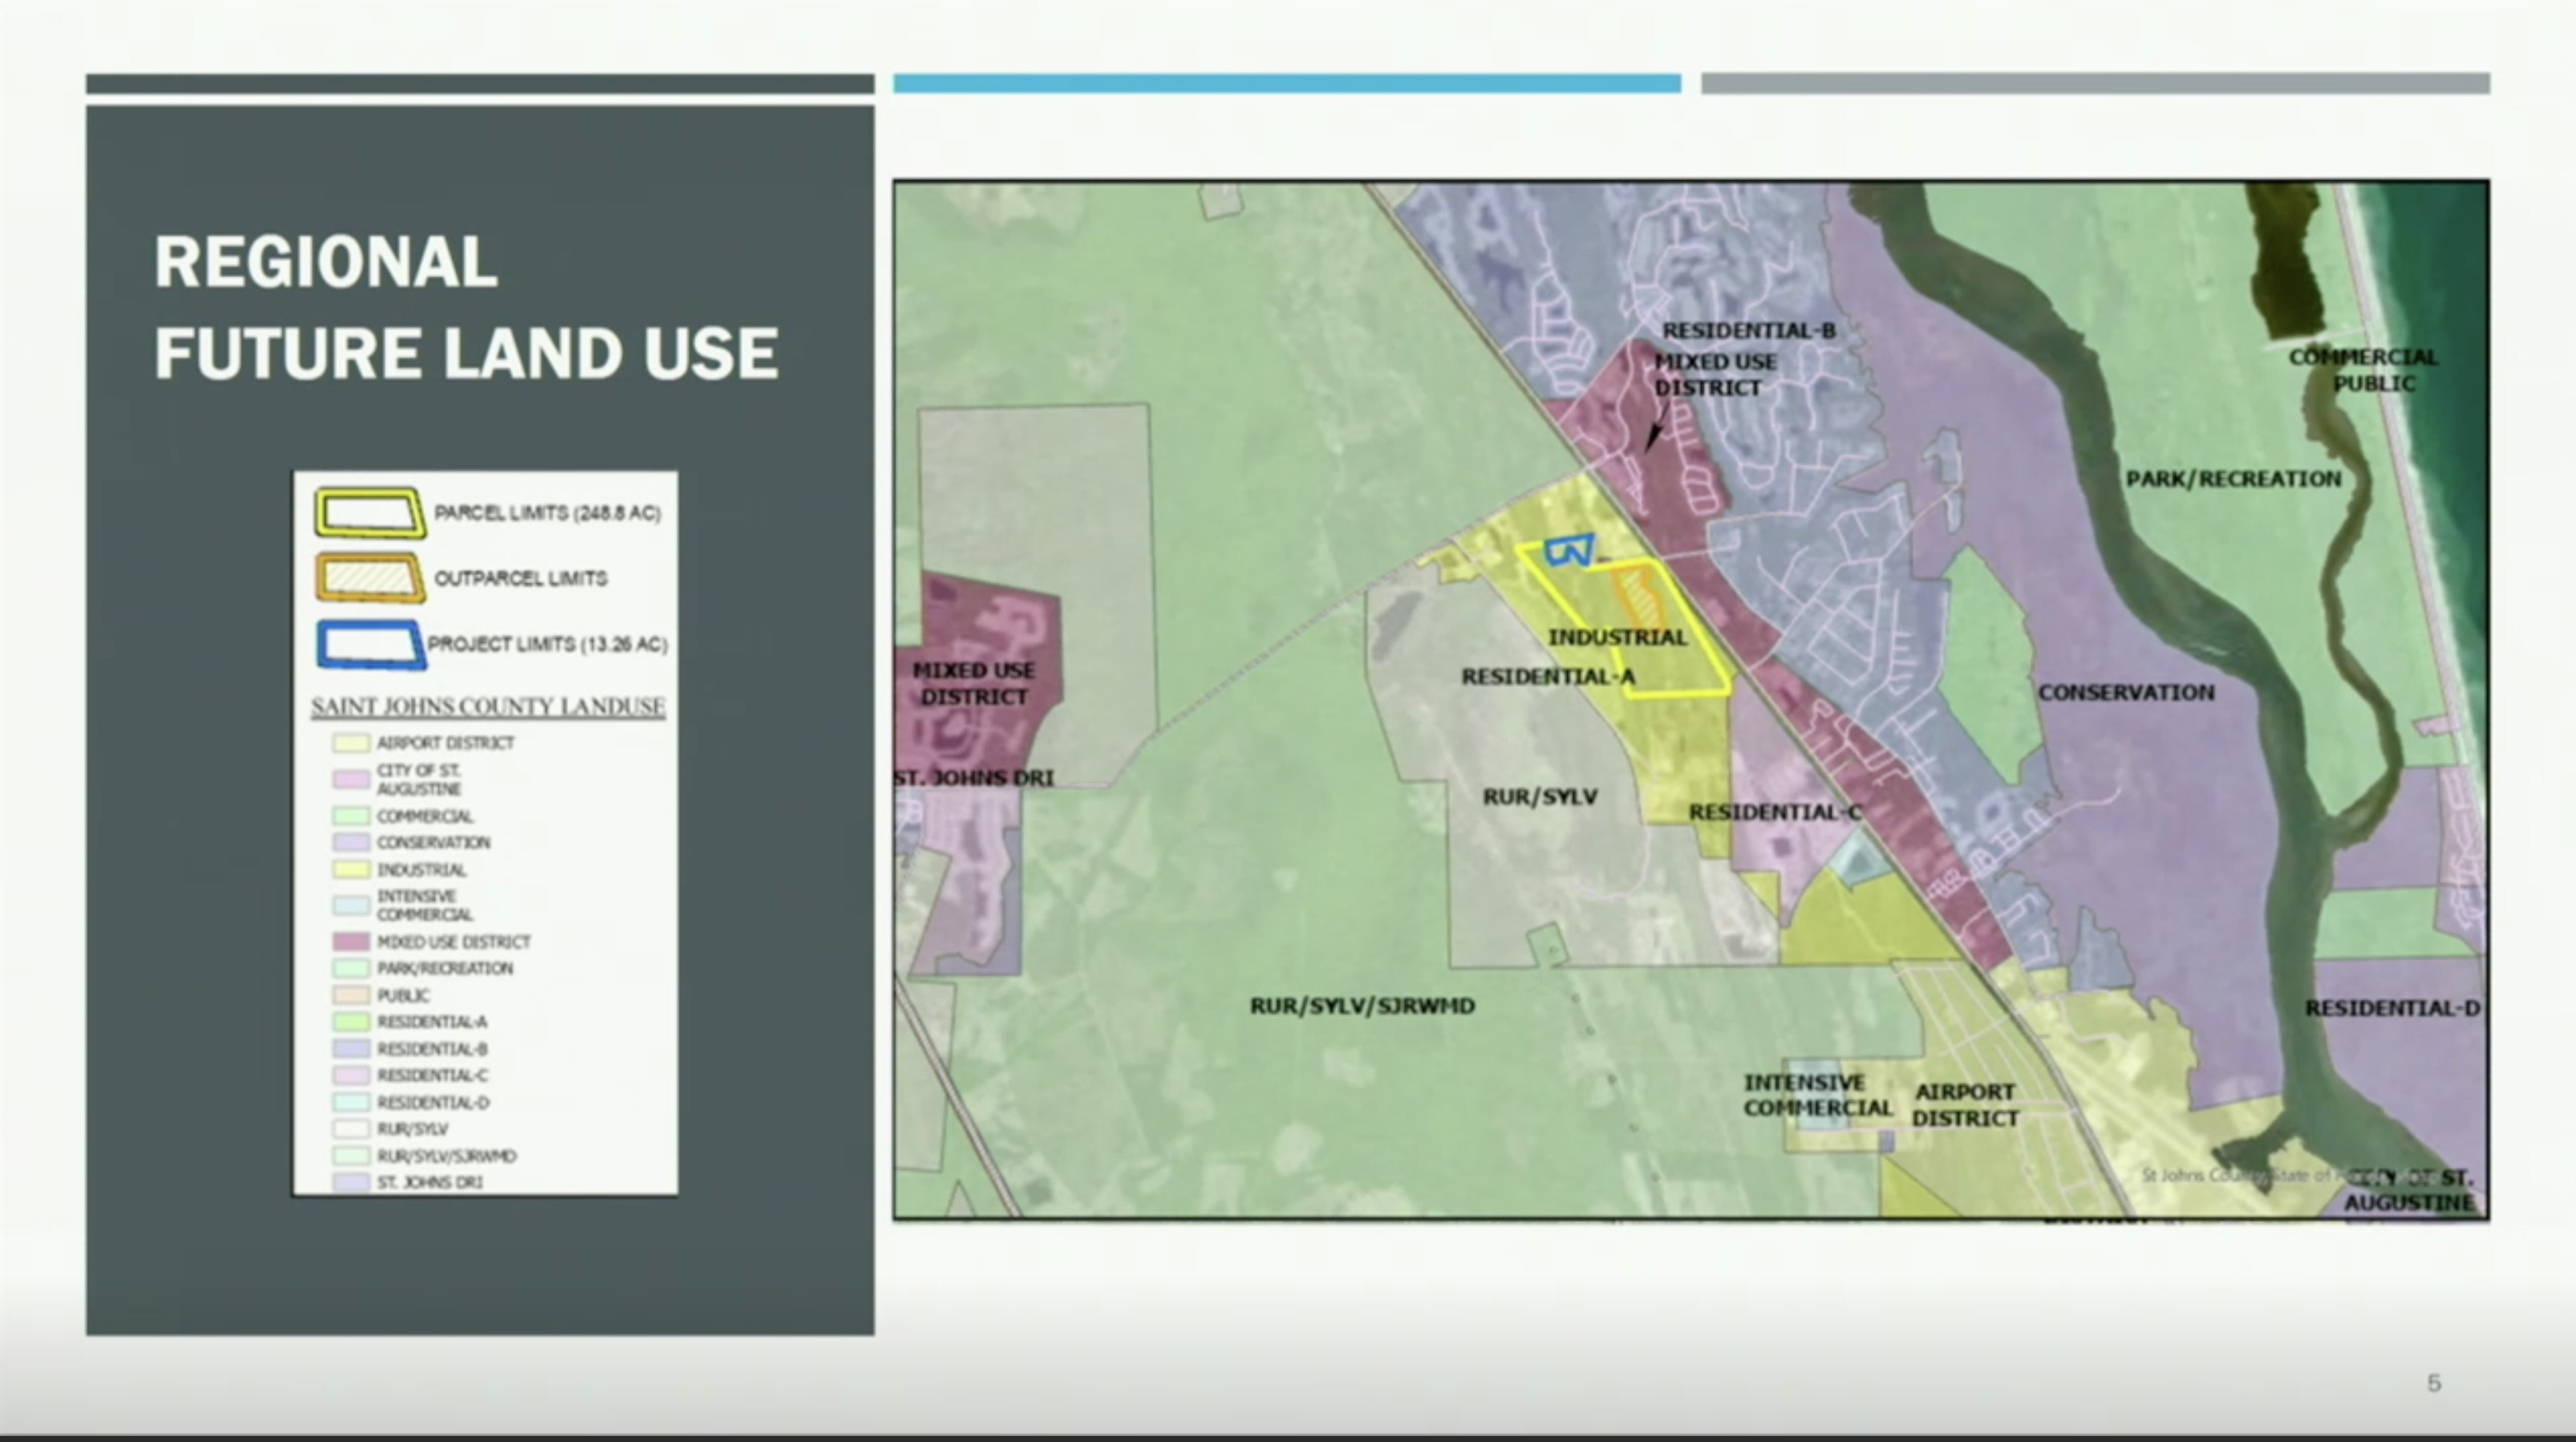Click the slide page number 5
Viewport: 2576px width, 1442px height.
[2434, 1383]
